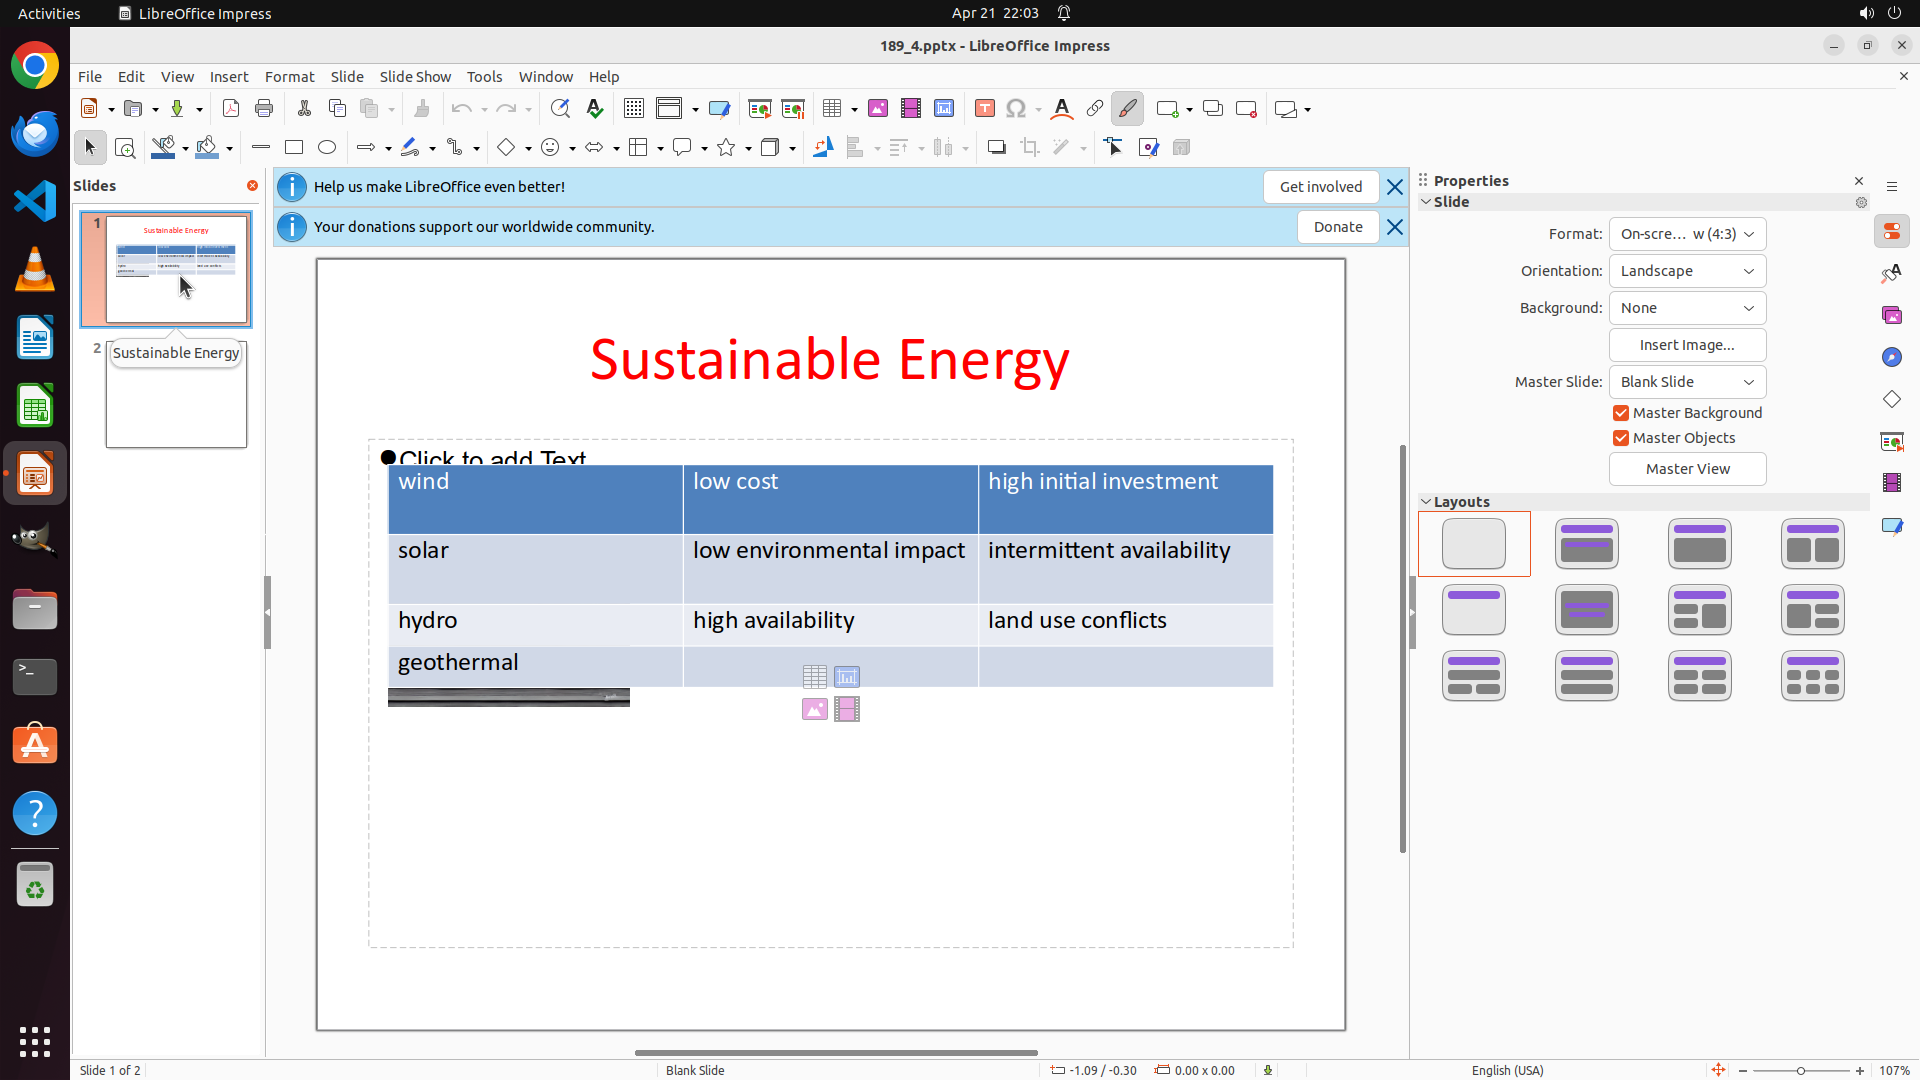Screen dimensions: 1920x1080
Task: Uncheck the Master Background checkbox
Action: coord(1621,413)
